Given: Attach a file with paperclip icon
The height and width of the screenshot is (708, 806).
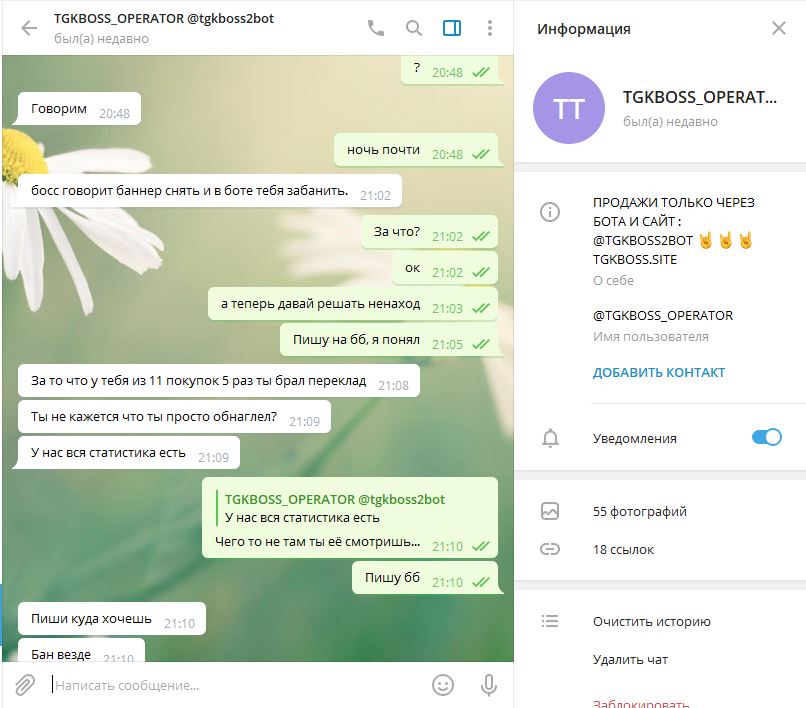Looking at the screenshot, I should click(25, 685).
